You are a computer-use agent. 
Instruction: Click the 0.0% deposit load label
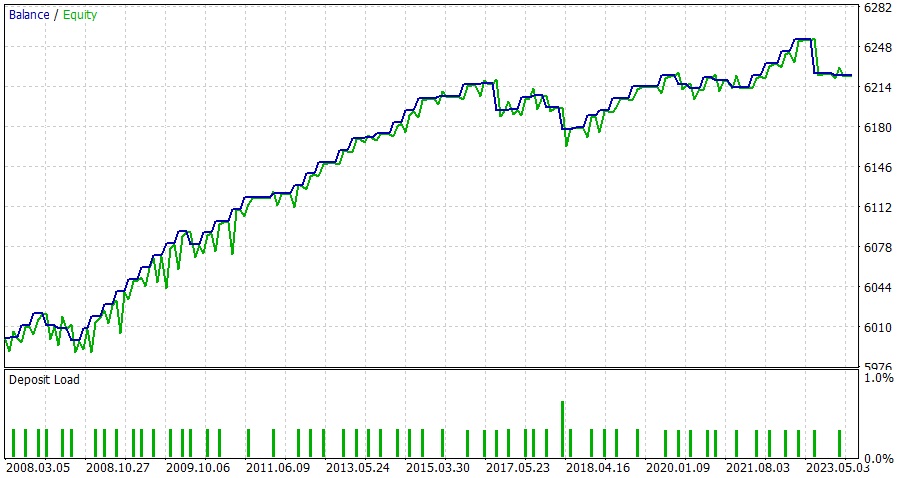[x=879, y=459]
